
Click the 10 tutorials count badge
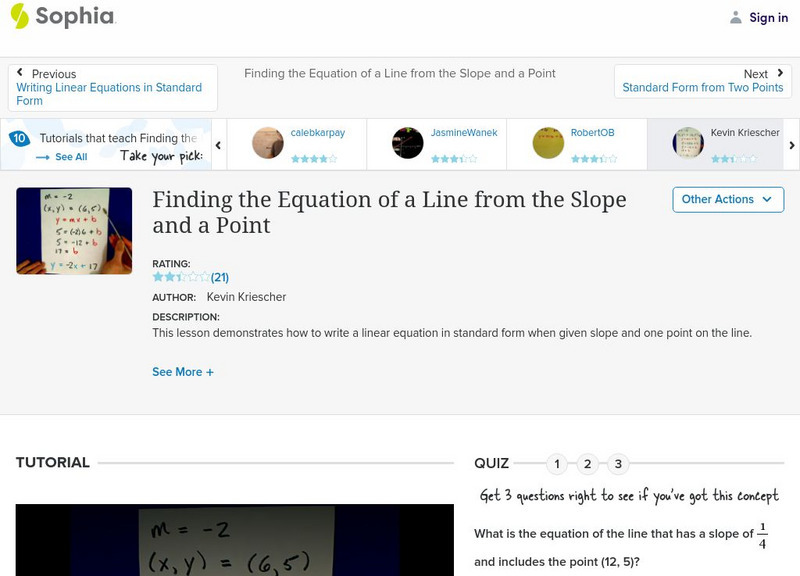[x=19, y=139]
